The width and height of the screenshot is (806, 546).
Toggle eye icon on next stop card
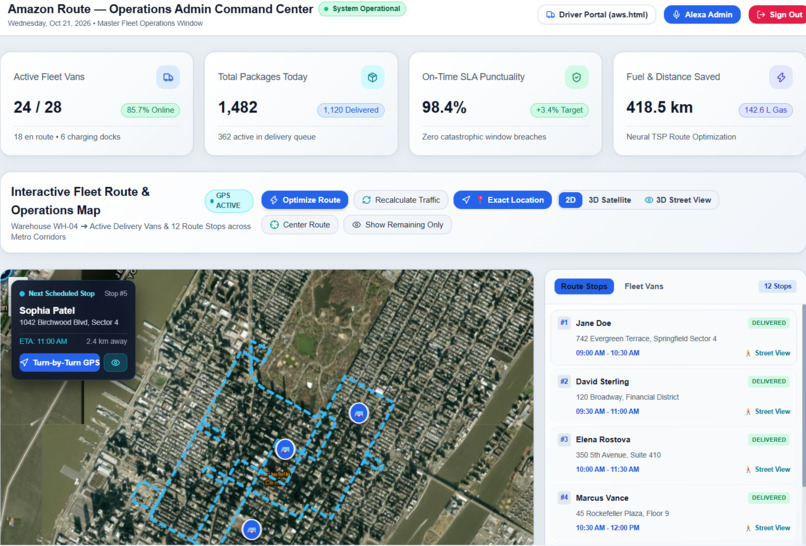coord(116,362)
